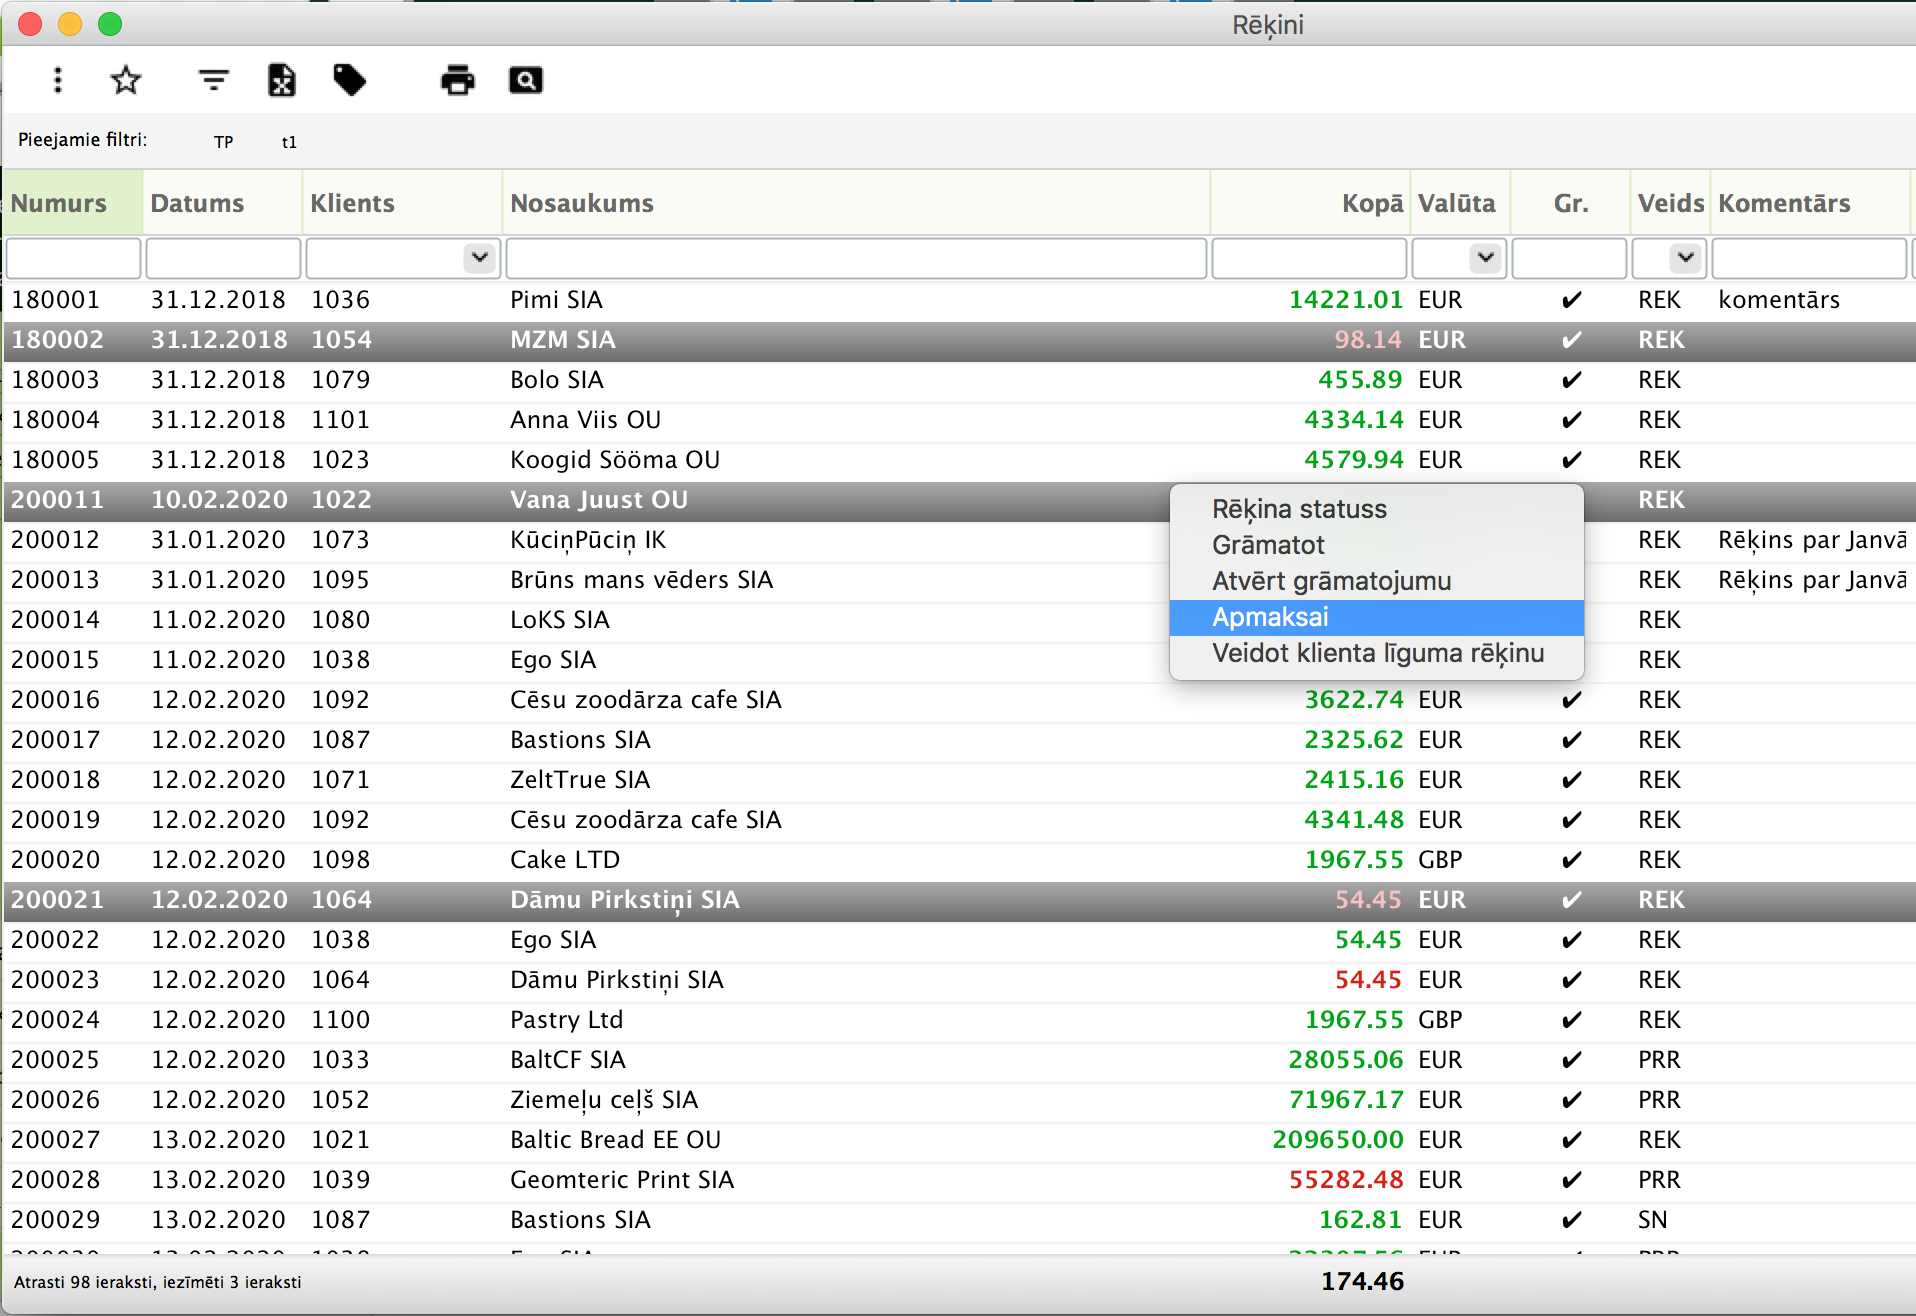Click Gr. checkmark in Pastry Ltd row

(x=1571, y=1020)
